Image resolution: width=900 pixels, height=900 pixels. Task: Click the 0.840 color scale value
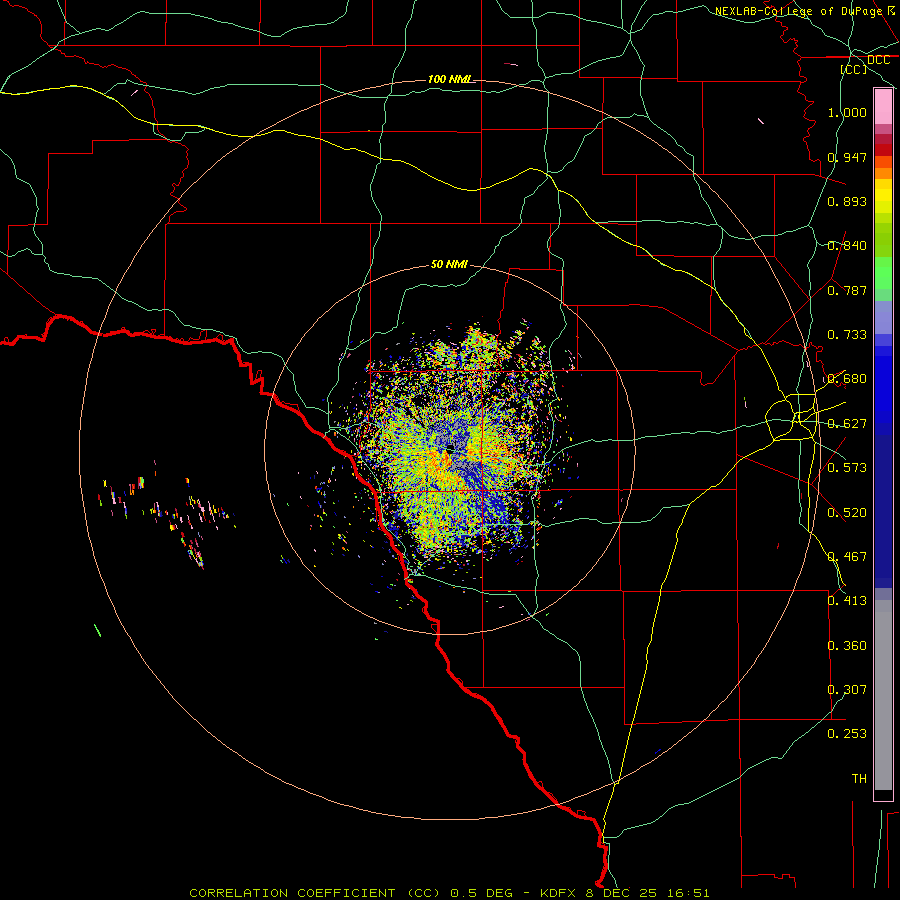(x=847, y=246)
